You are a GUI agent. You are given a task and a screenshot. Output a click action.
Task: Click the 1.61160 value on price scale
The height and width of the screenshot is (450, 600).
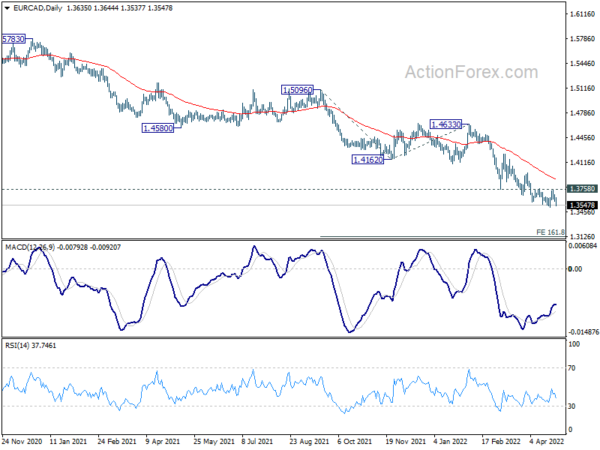pyautogui.click(x=582, y=14)
